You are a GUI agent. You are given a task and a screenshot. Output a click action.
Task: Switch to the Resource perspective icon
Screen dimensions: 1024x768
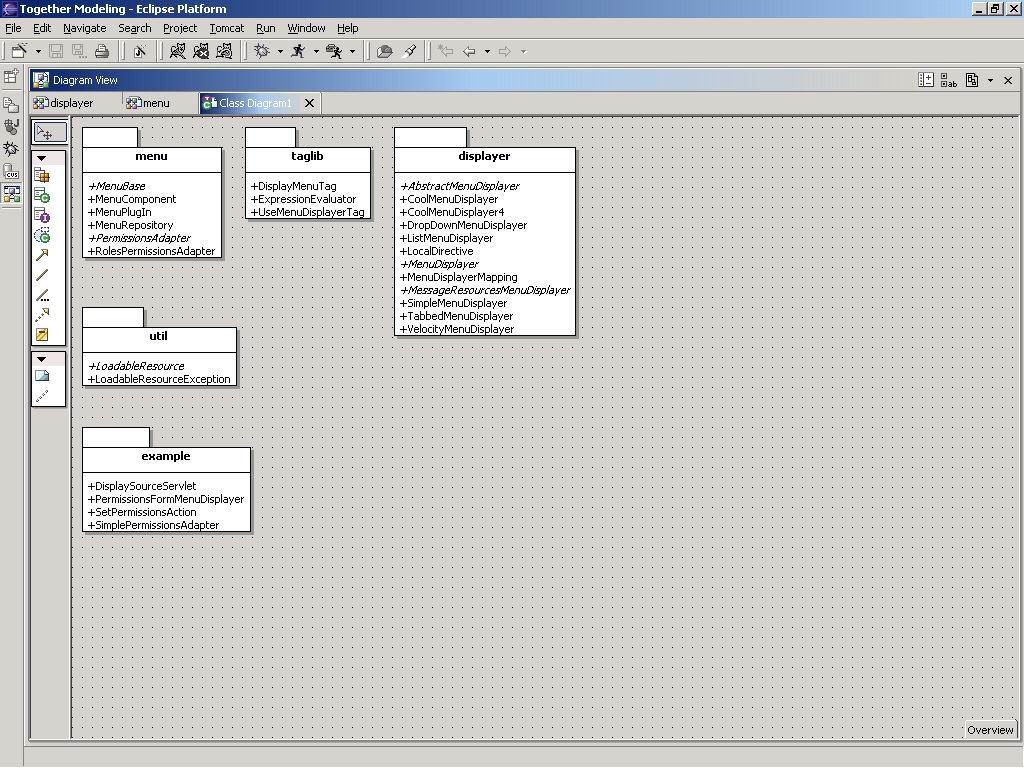(11, 104)
